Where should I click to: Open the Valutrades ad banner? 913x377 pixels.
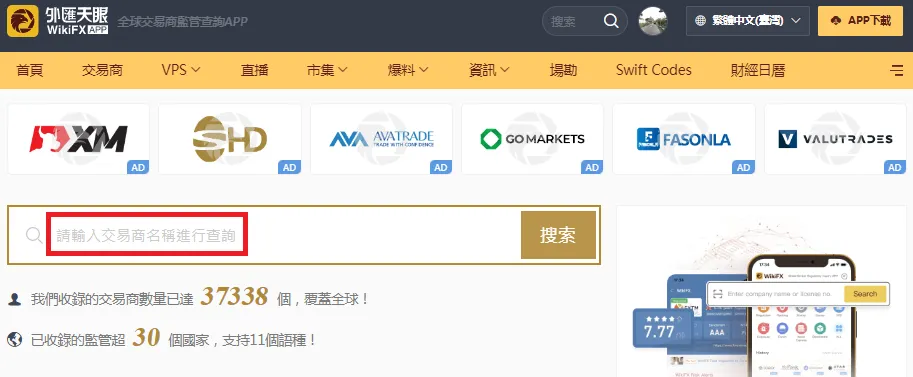835,139
